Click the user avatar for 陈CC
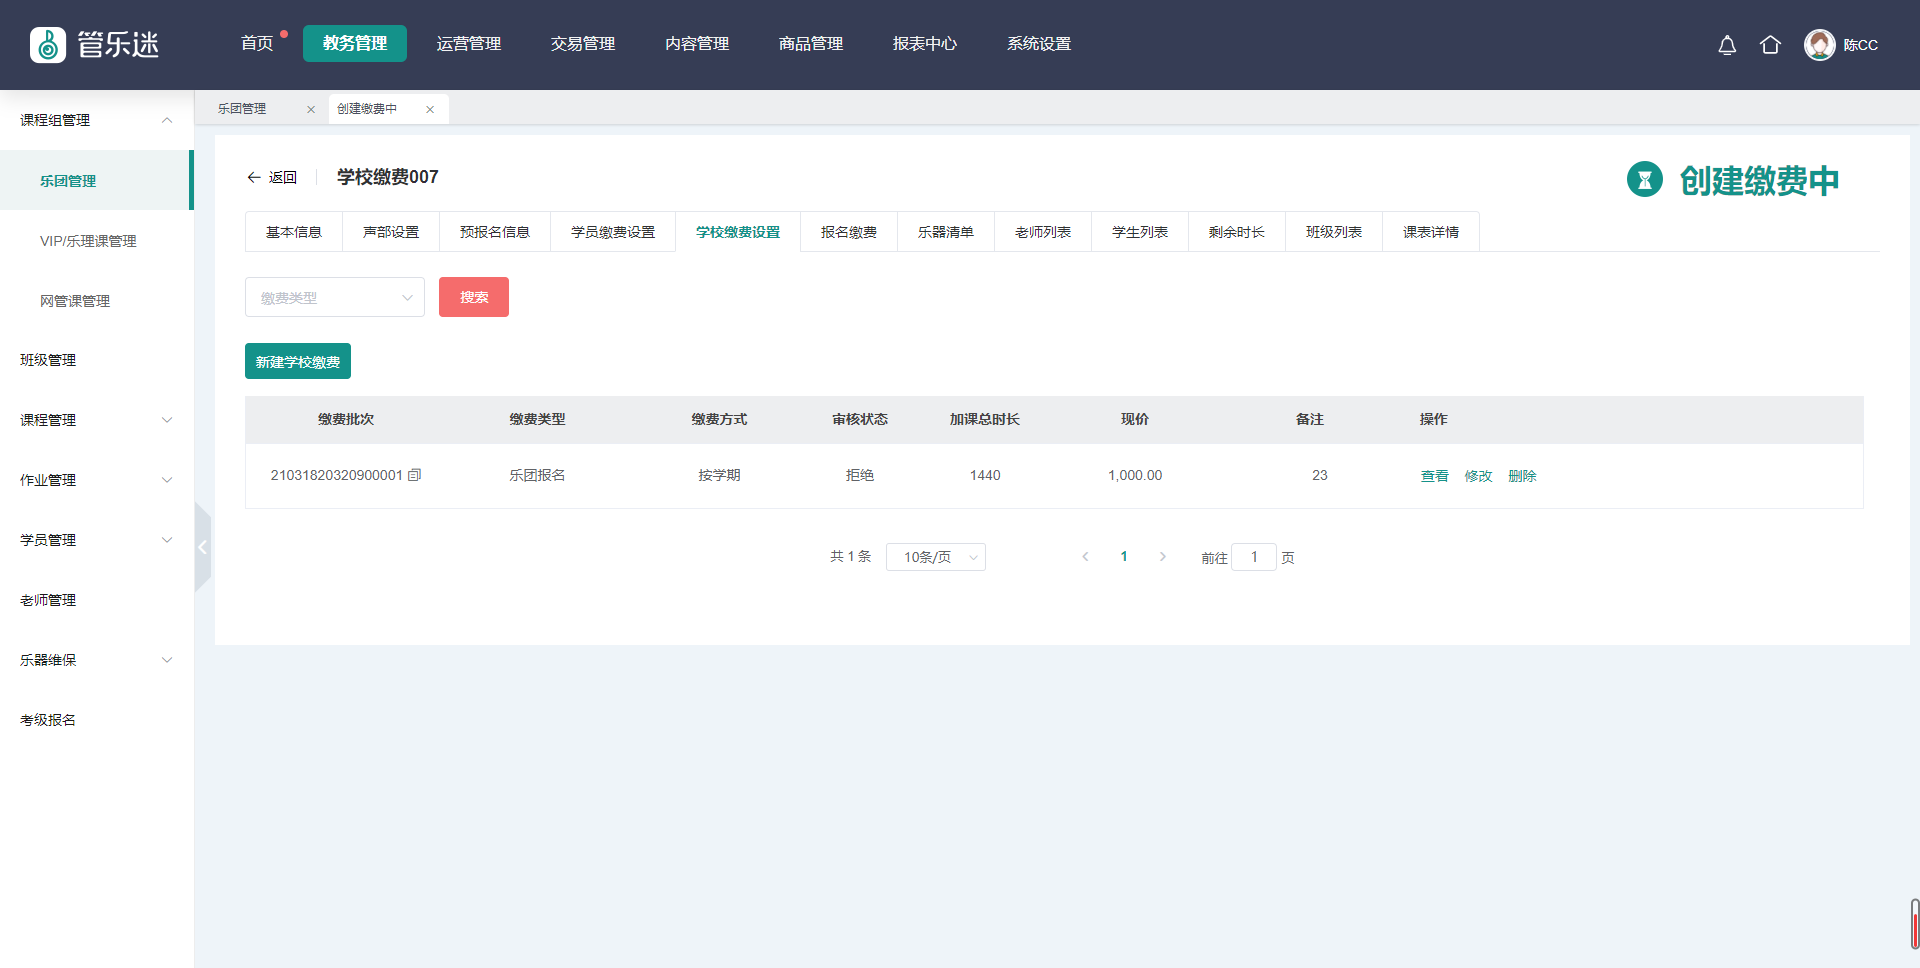Screen dimensions: 1920x968 [x=1819, y=45]
